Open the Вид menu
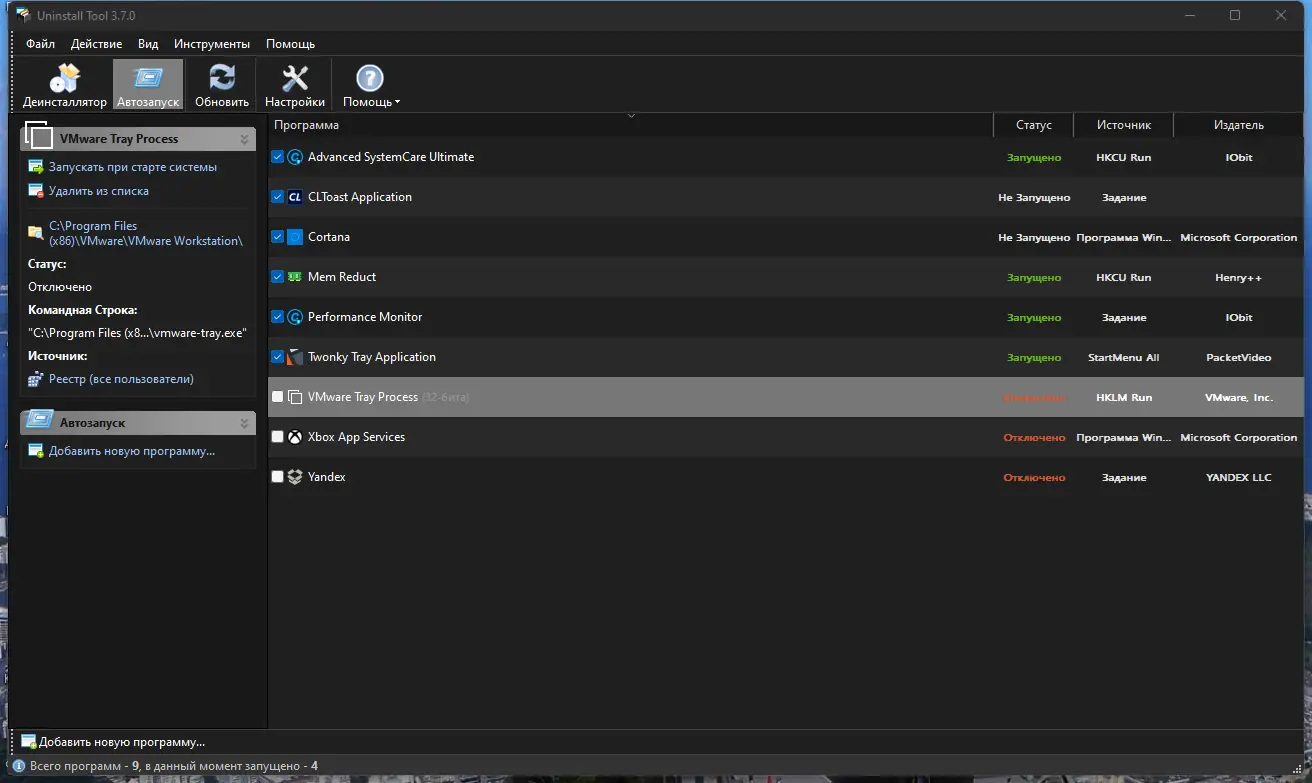Viewport: 1312px width, 783px height. (x=148, y=44)
